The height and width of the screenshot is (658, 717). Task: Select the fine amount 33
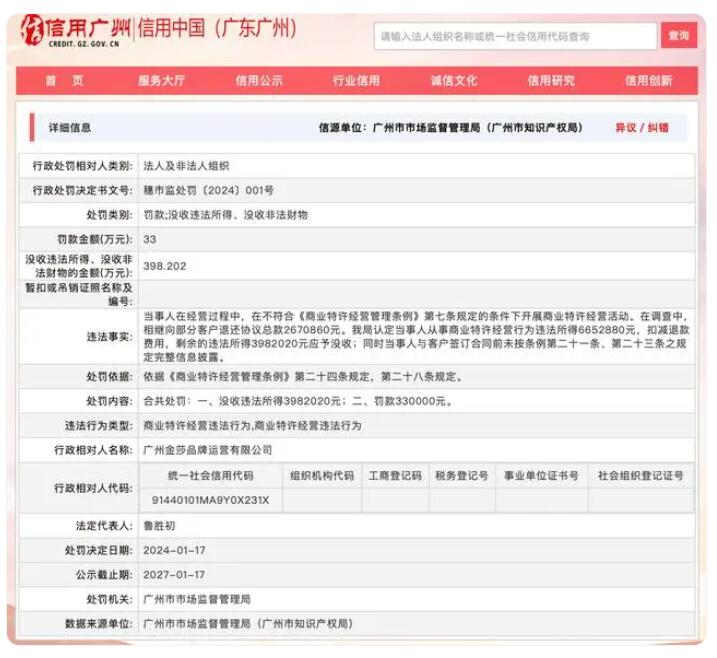pos(150,239)
